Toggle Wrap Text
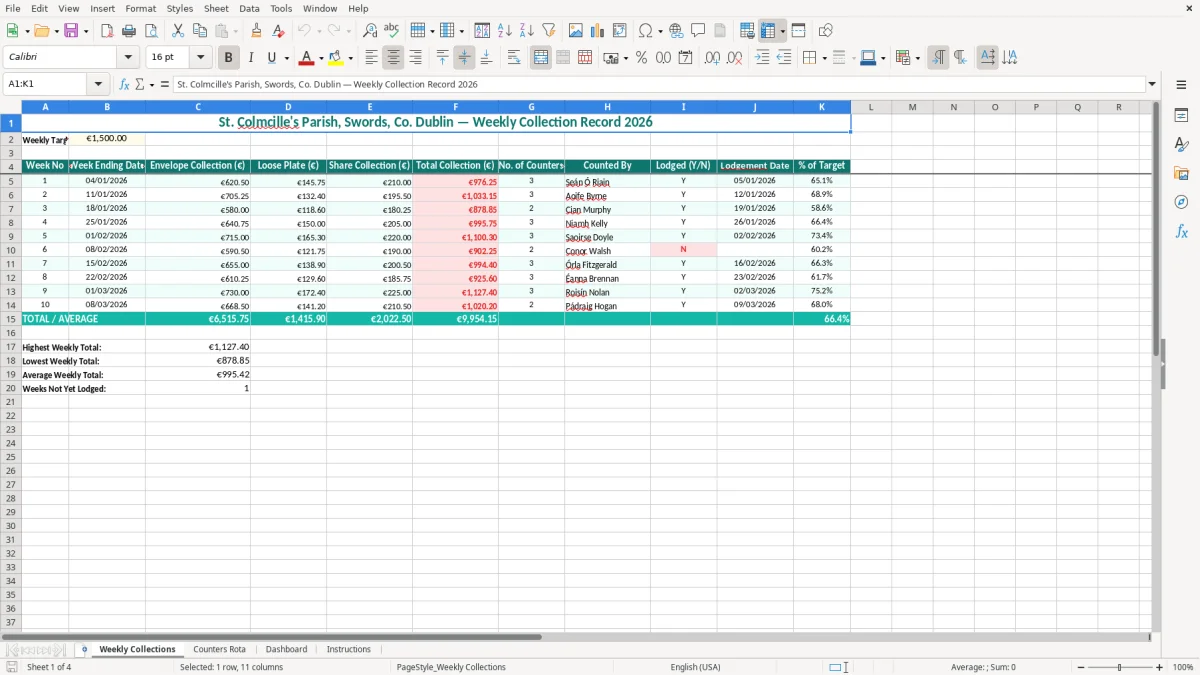 coord(514,58)
